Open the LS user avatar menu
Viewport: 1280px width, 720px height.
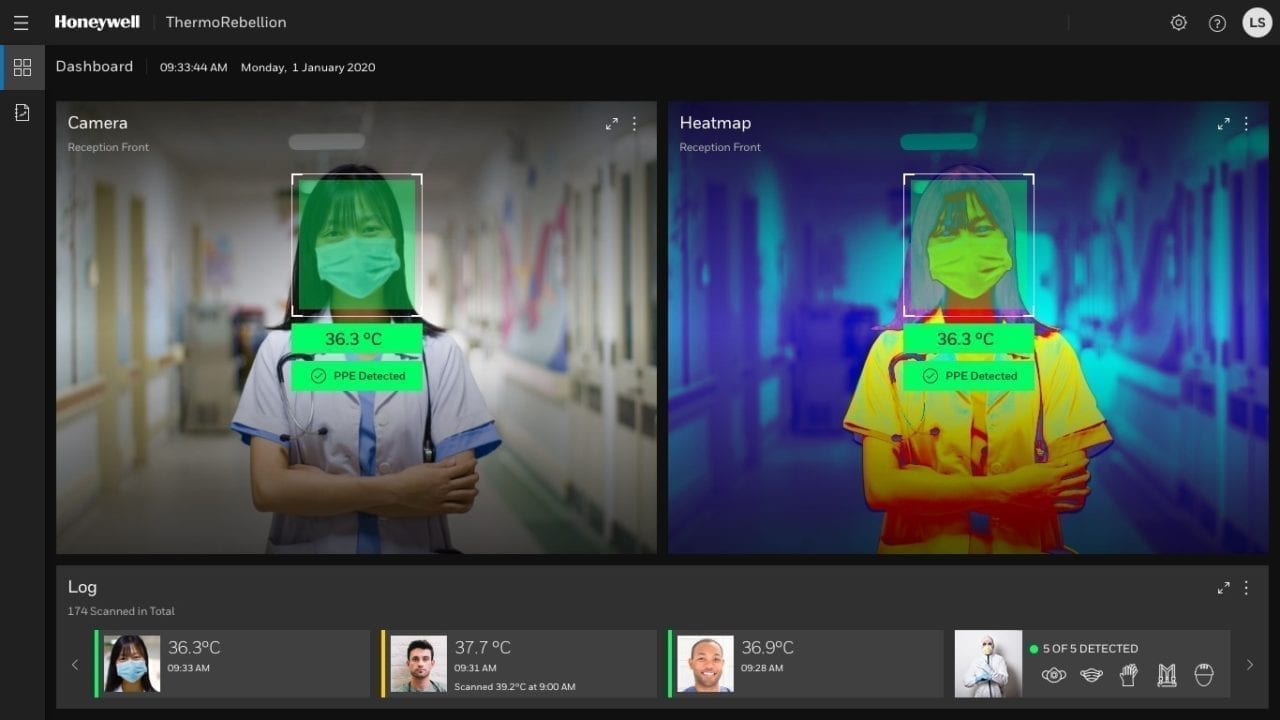pos(1256,22)
